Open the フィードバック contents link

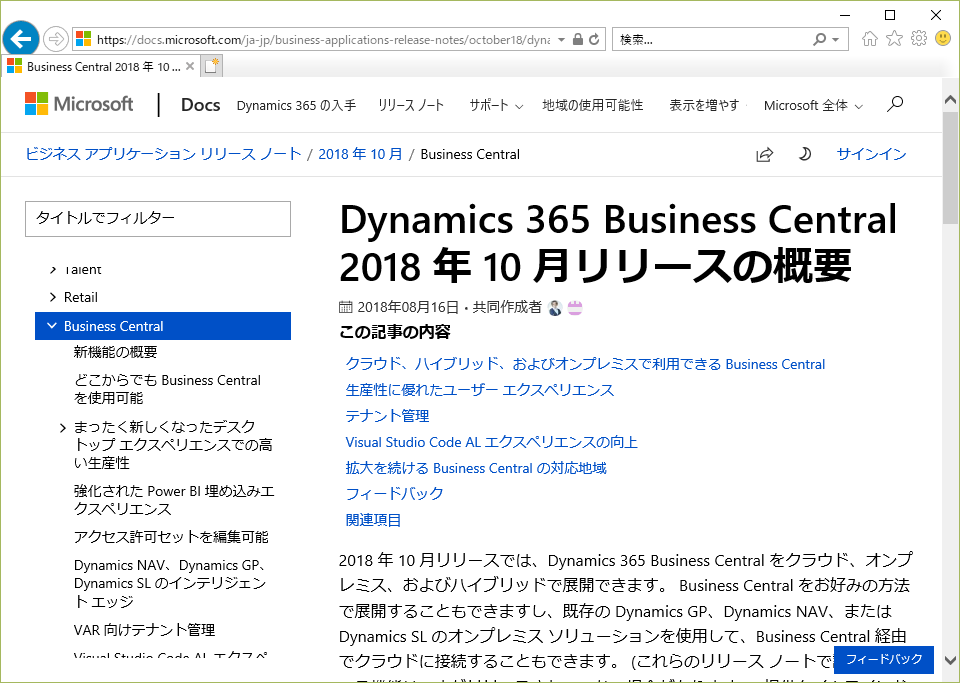pyautogui.click(x=394, y=494)
